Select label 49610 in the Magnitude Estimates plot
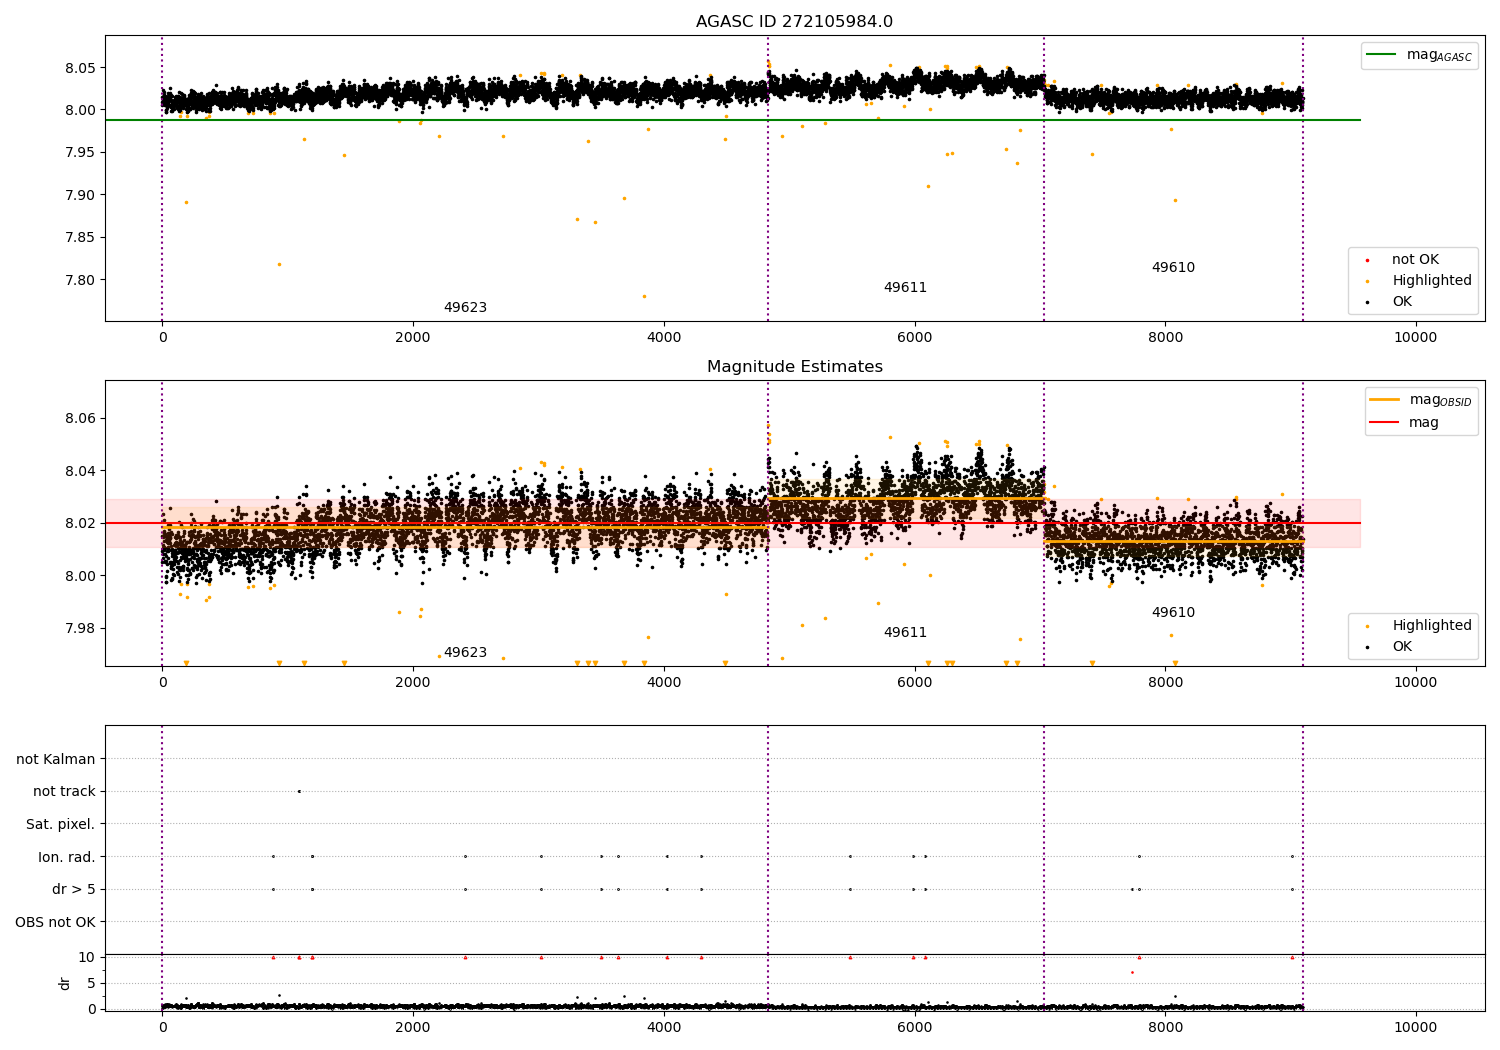Viewport: 1500px width, 1050px height. point(1173,613)
